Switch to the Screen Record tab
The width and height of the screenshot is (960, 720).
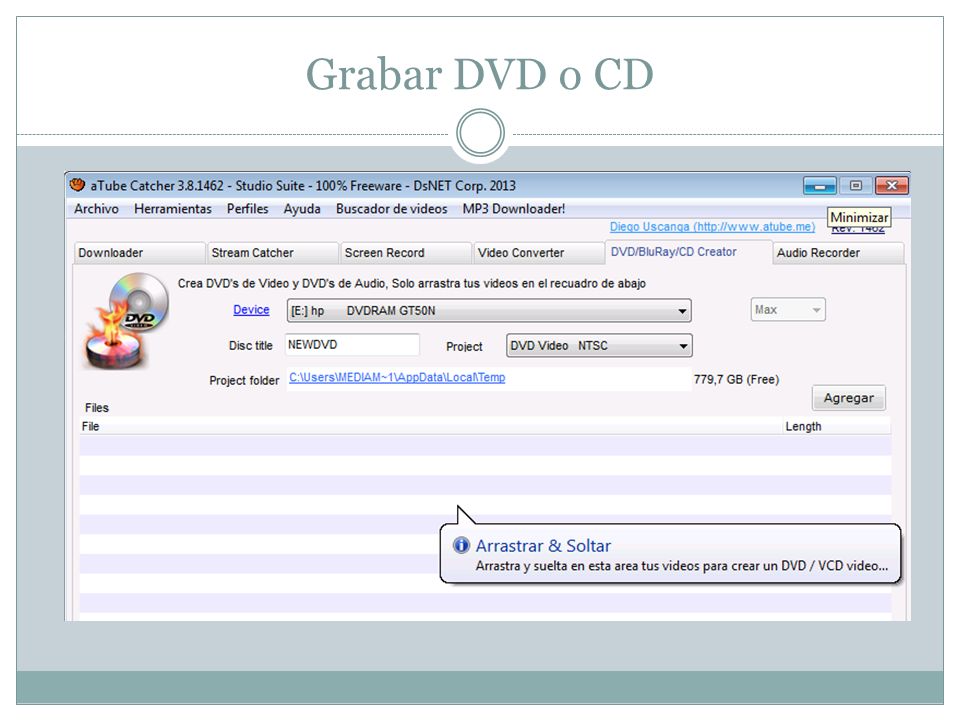[x=405, y=253]
